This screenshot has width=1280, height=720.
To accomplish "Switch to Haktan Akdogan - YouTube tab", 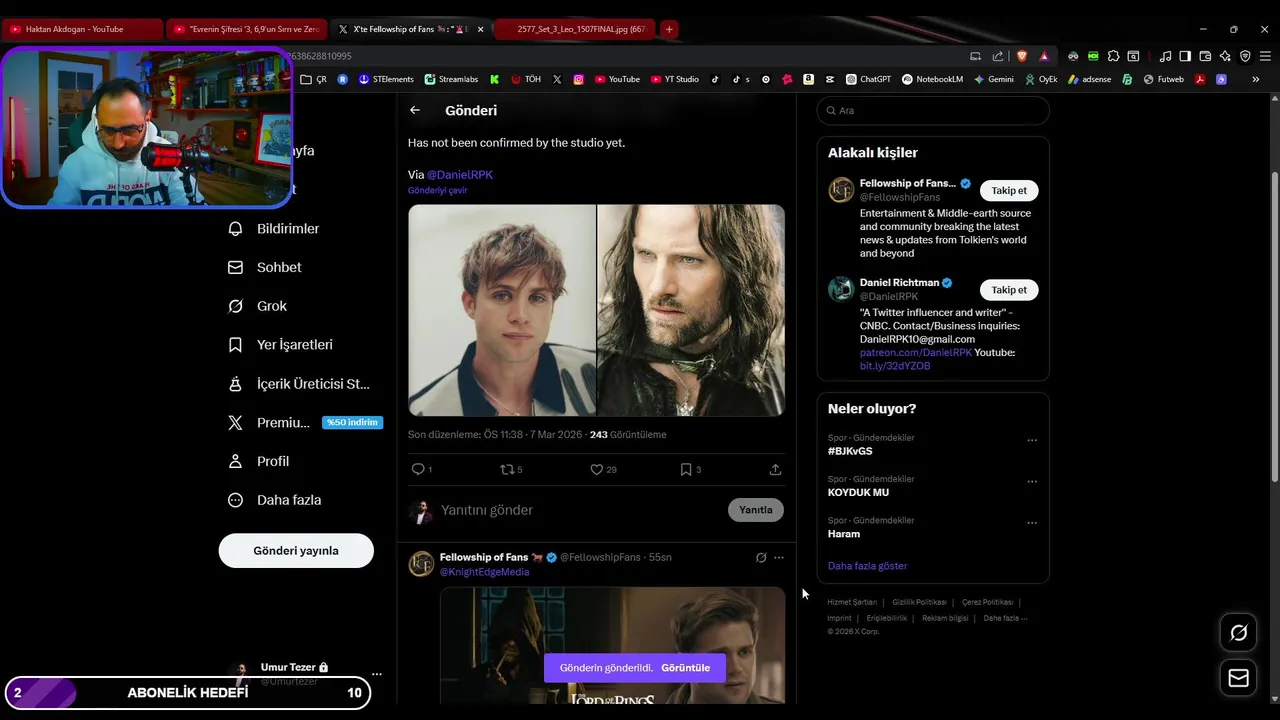I will click(x=82, y=29).
